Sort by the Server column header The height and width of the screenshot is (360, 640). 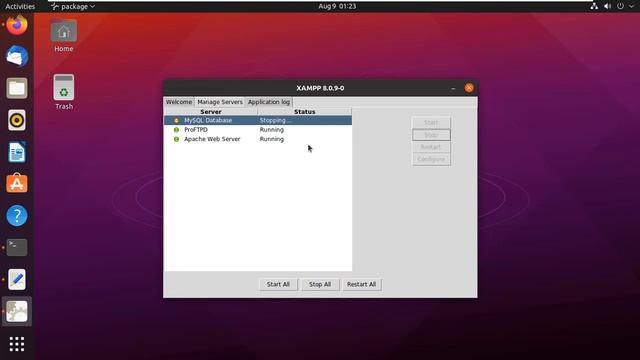(211, 111)
